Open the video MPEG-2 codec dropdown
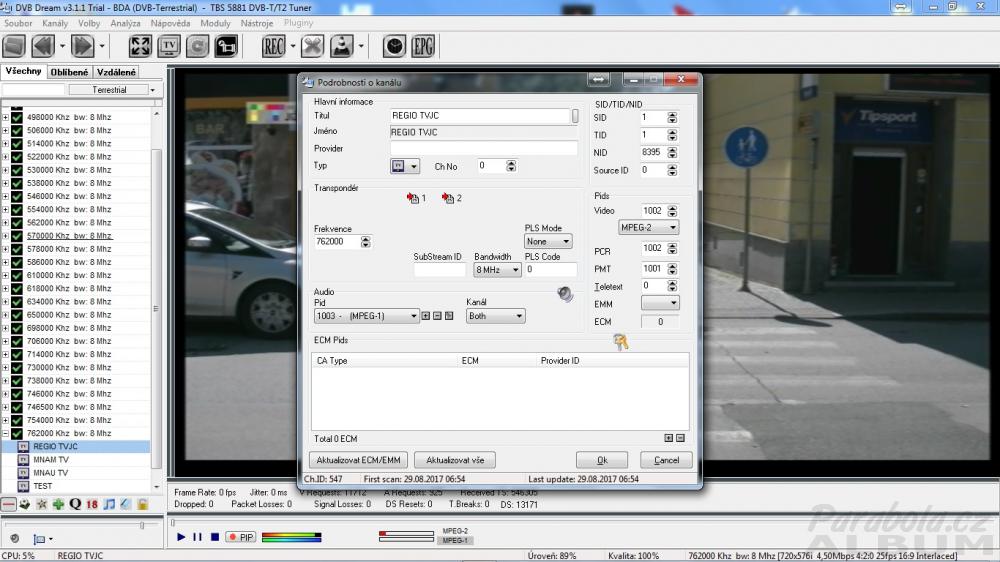This screenshot has width=1000, height=562. point(648,227)
